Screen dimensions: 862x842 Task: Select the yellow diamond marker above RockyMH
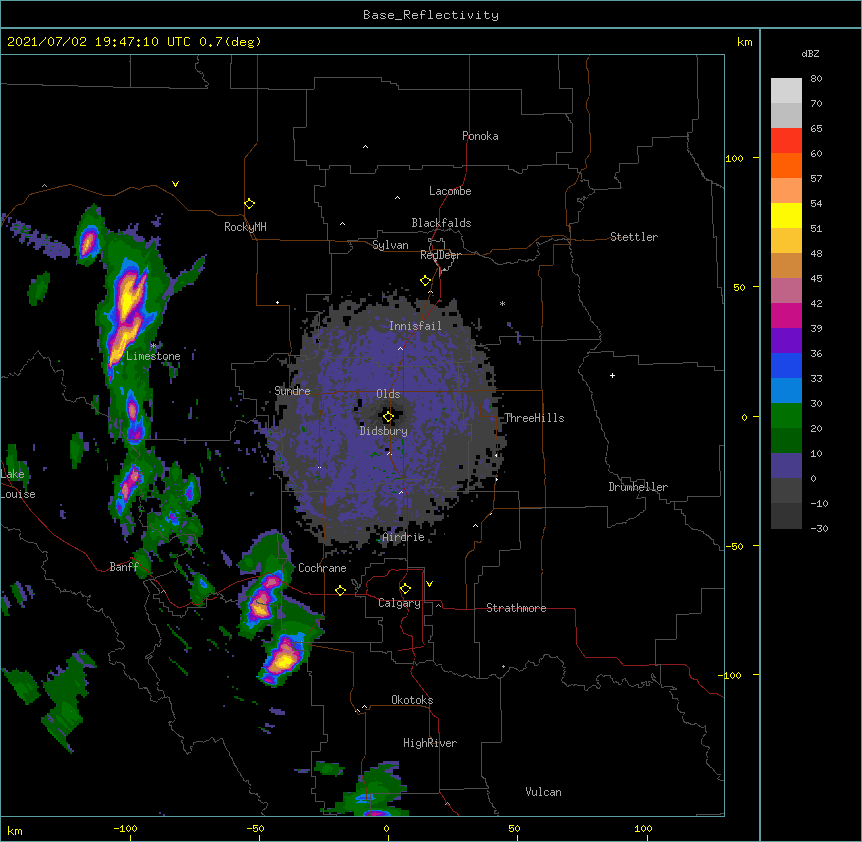coord(249,204)
